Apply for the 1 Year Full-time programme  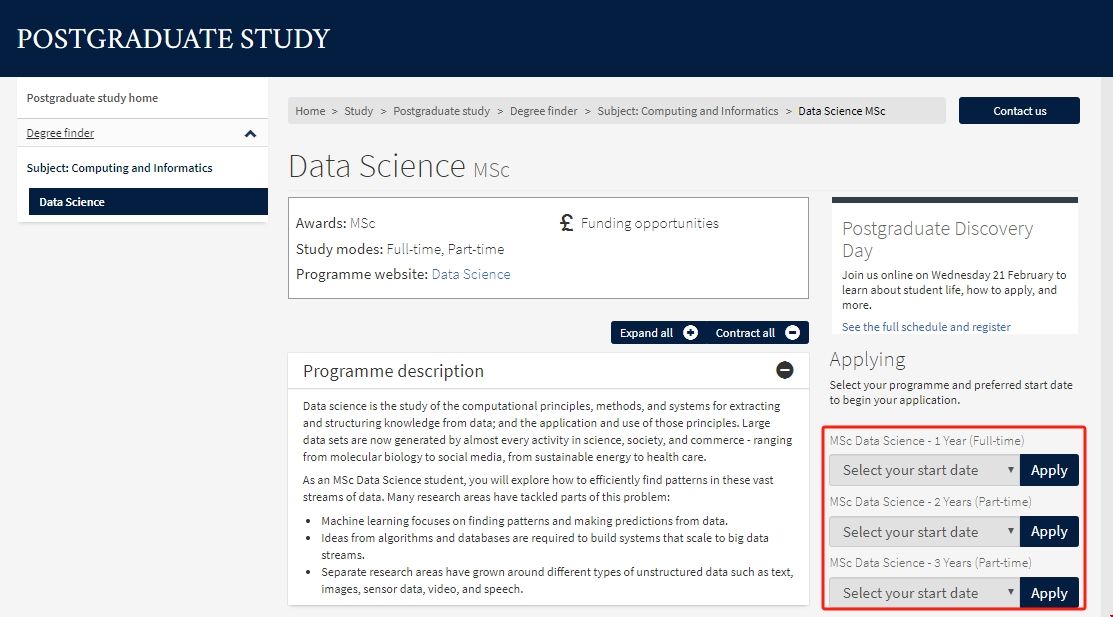click(x=1049, y=470)
